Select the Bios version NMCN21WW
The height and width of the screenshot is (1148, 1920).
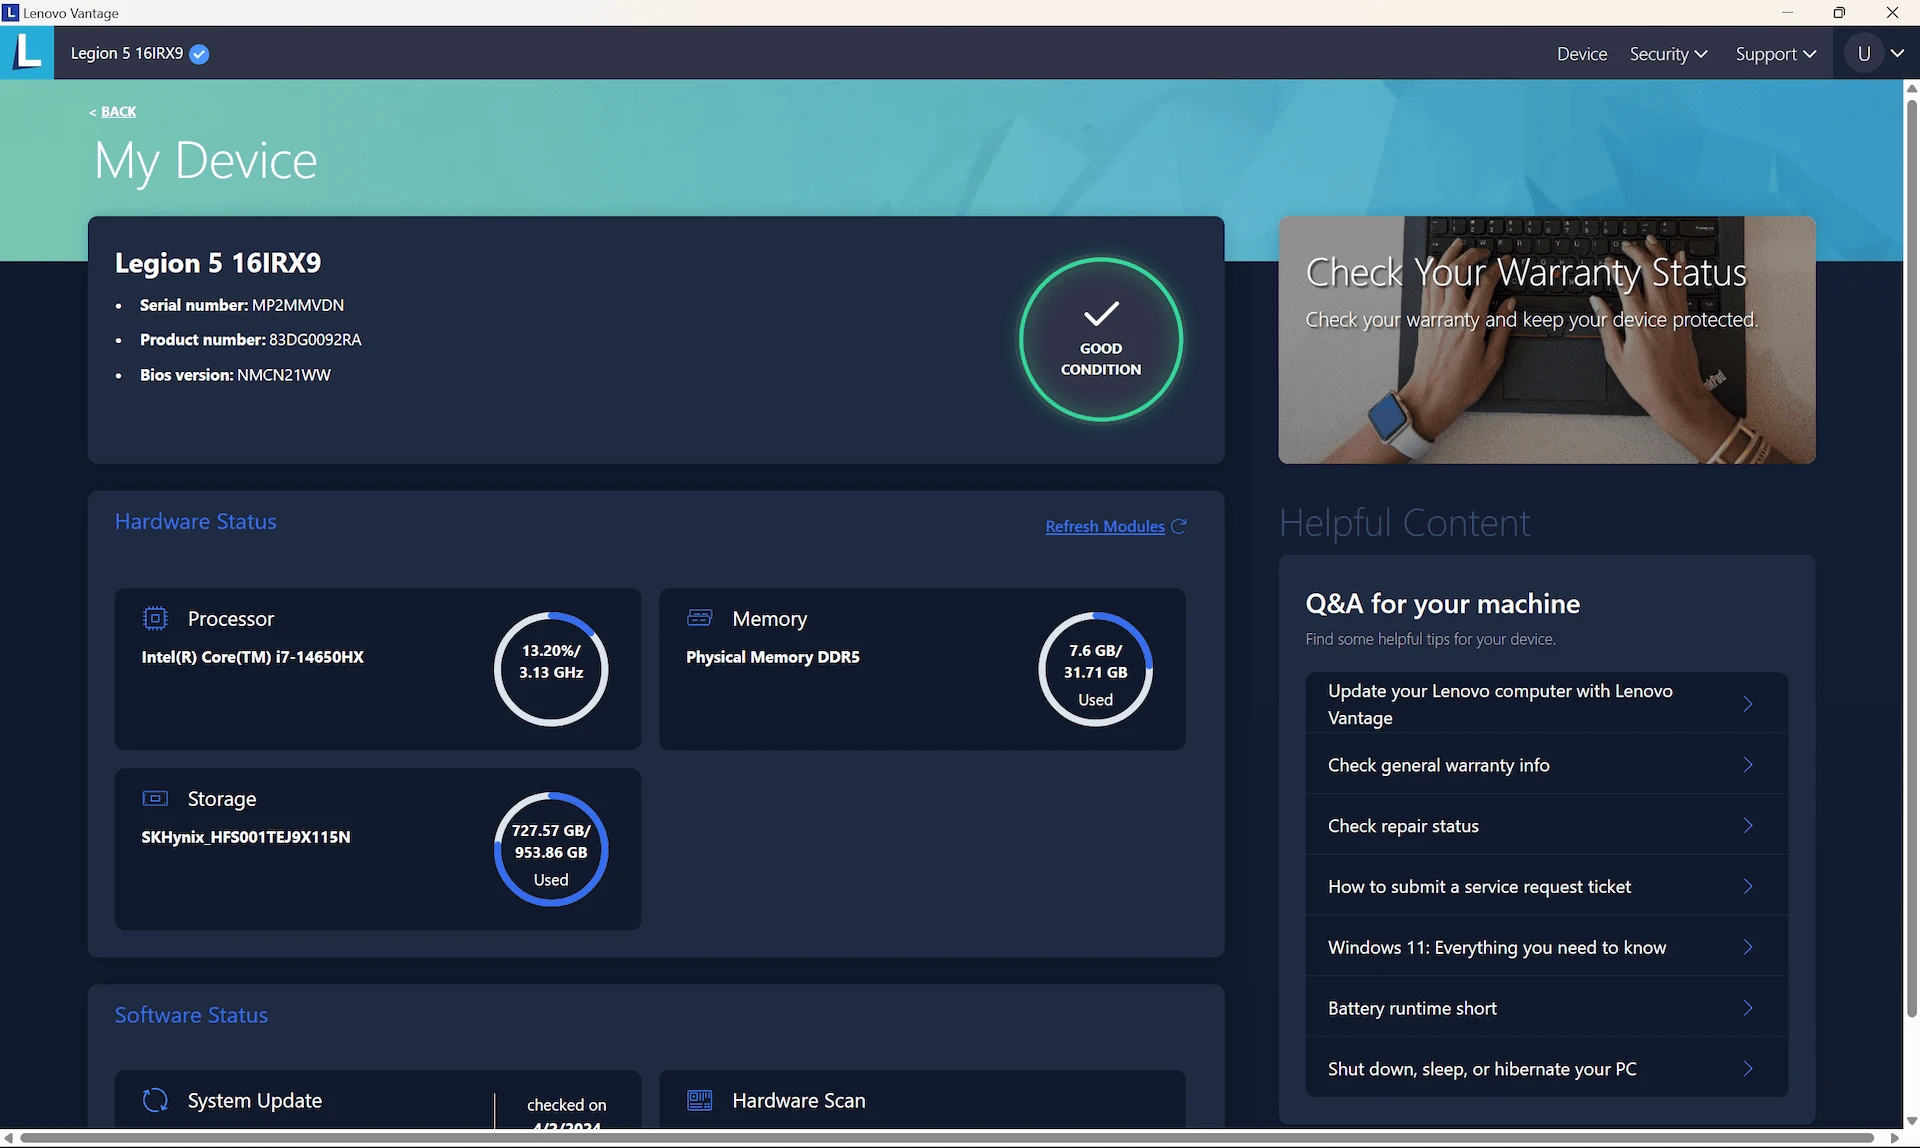point(284,375)
